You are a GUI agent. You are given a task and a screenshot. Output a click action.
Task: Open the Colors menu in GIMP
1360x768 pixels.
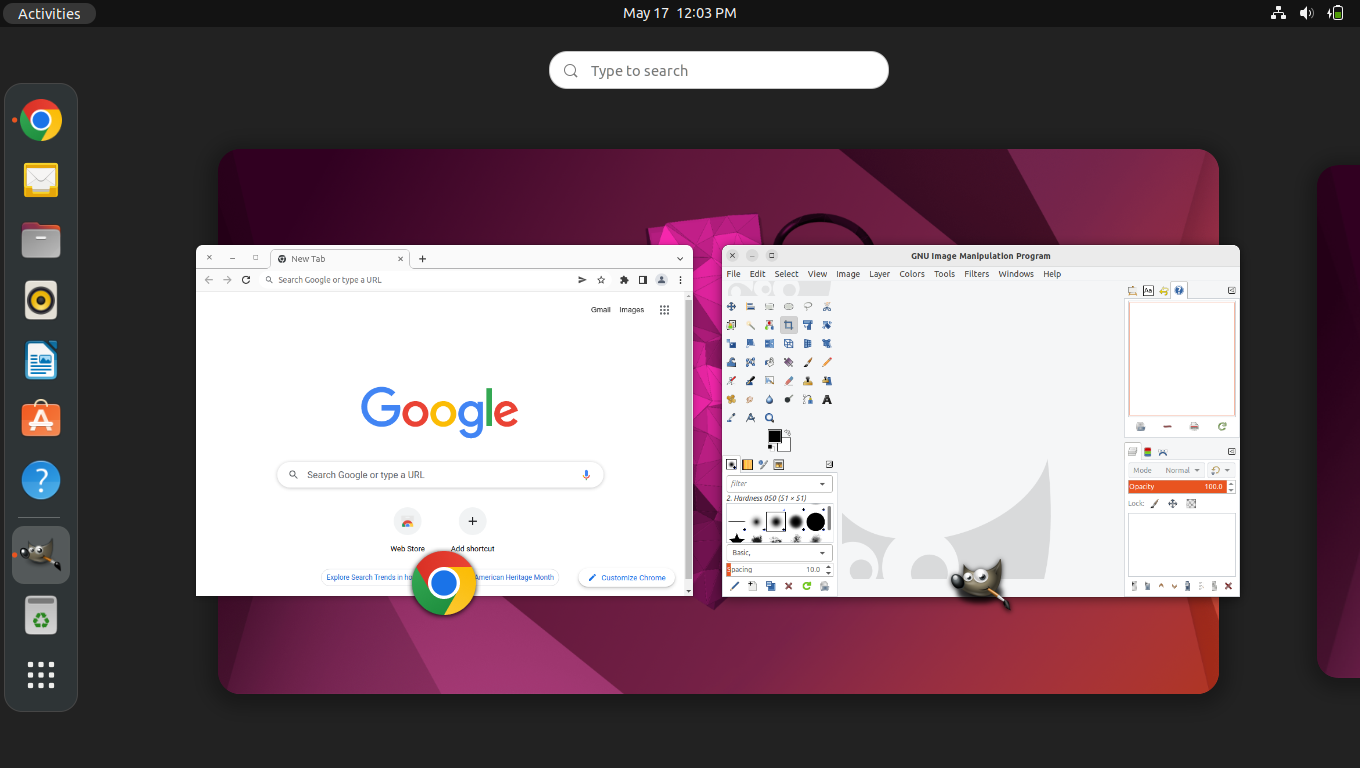coord(911,274)
